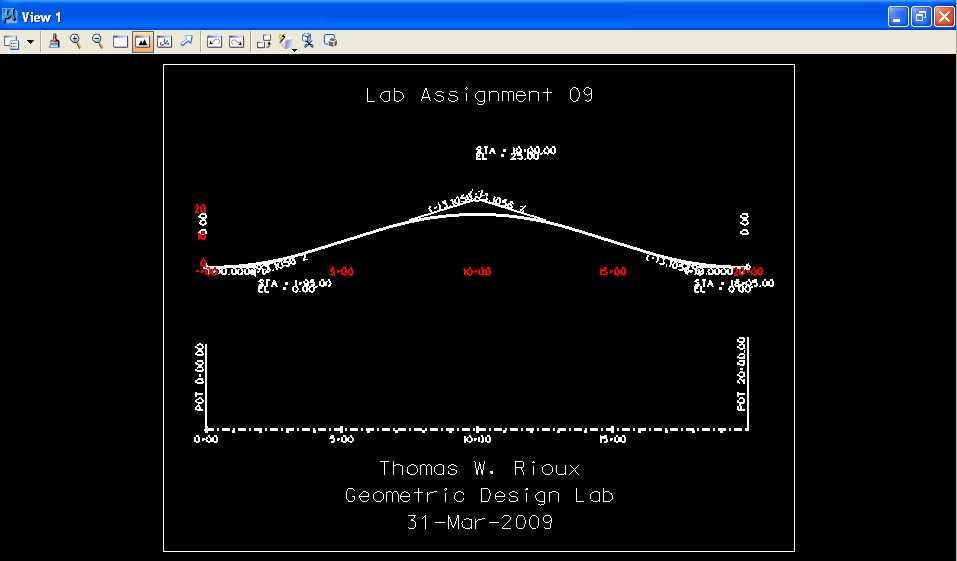Minimize the View 1 window
Image resolution: width=957 pixels, height=561 pixels.
point(898,17)
